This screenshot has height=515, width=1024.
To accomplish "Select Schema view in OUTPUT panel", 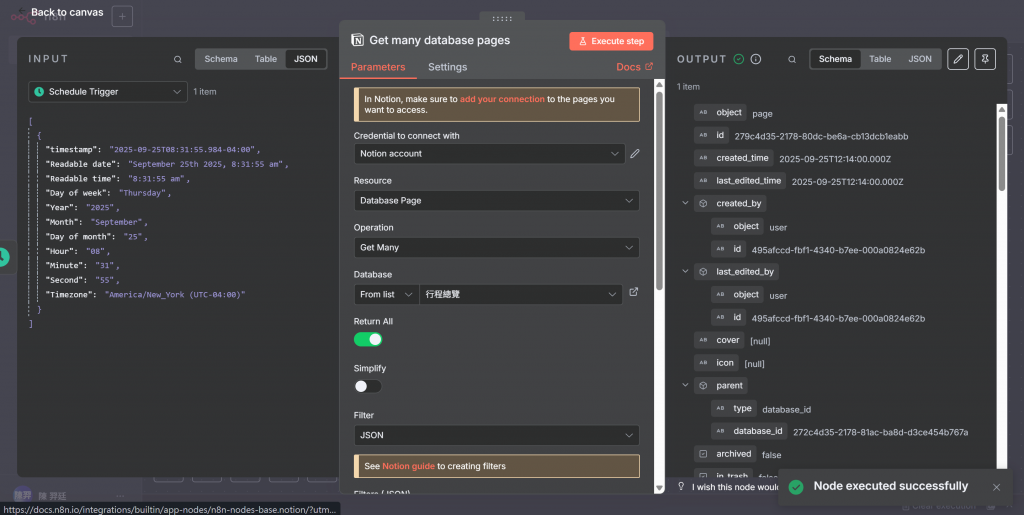I will click(x=835, y=59).
